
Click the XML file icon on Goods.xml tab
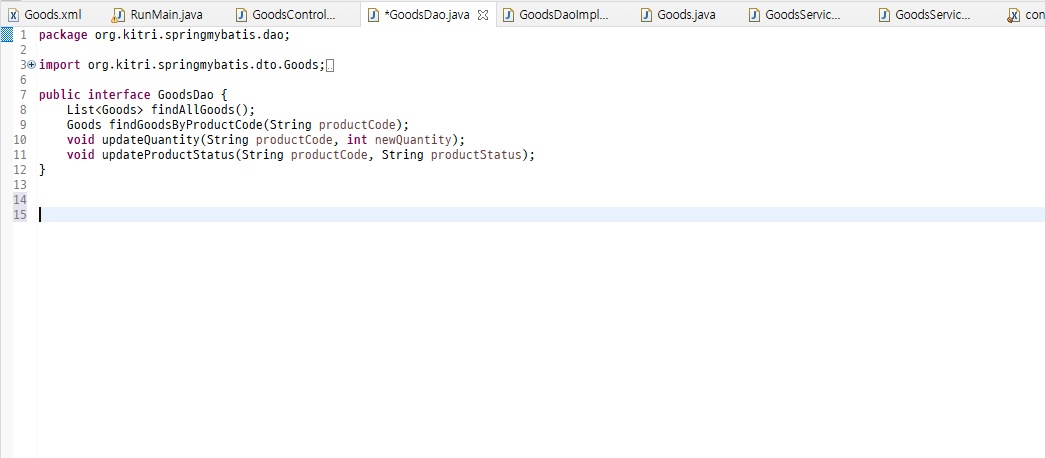point(13,15)
